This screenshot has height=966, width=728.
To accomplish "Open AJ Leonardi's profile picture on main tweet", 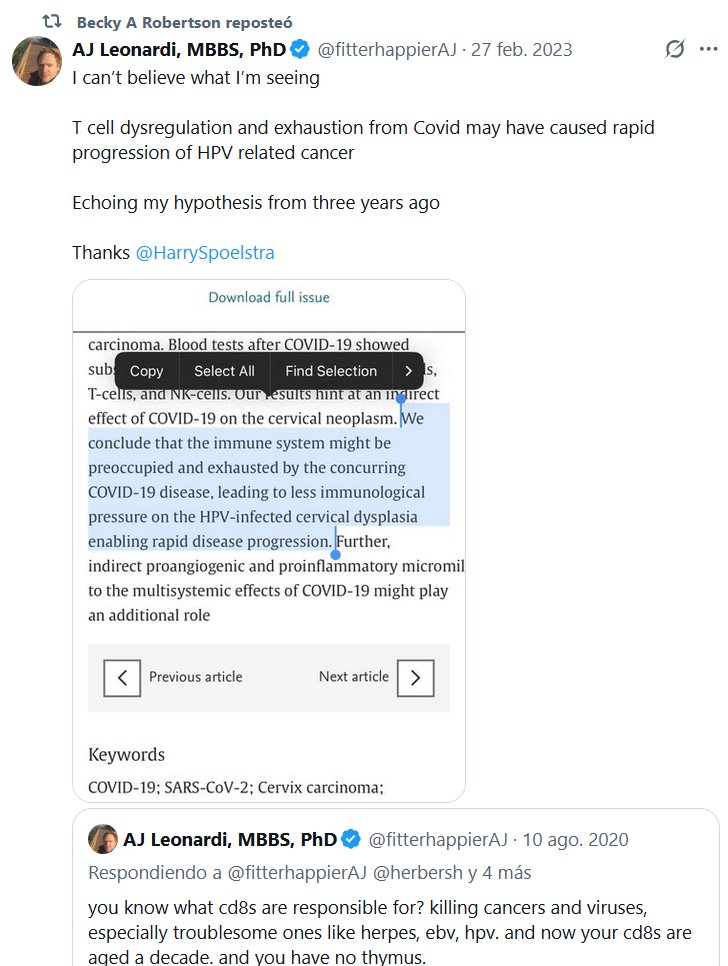I will (37, 60).
